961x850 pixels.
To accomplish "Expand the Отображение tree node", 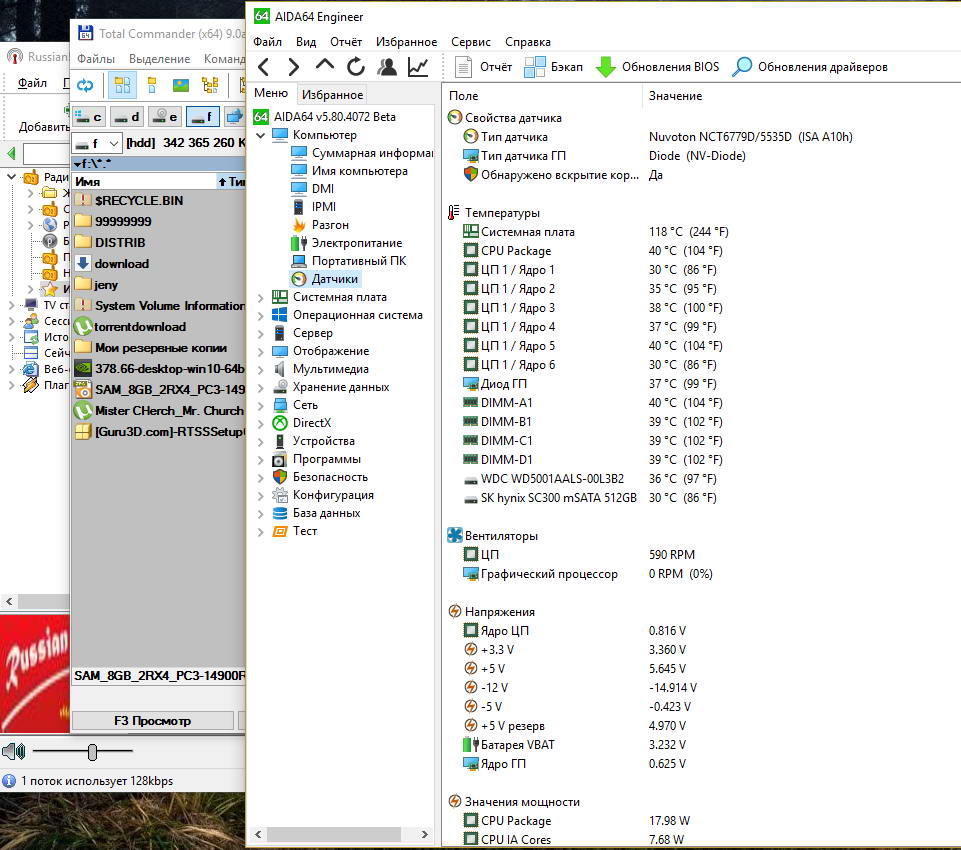I will click(260, 351).
